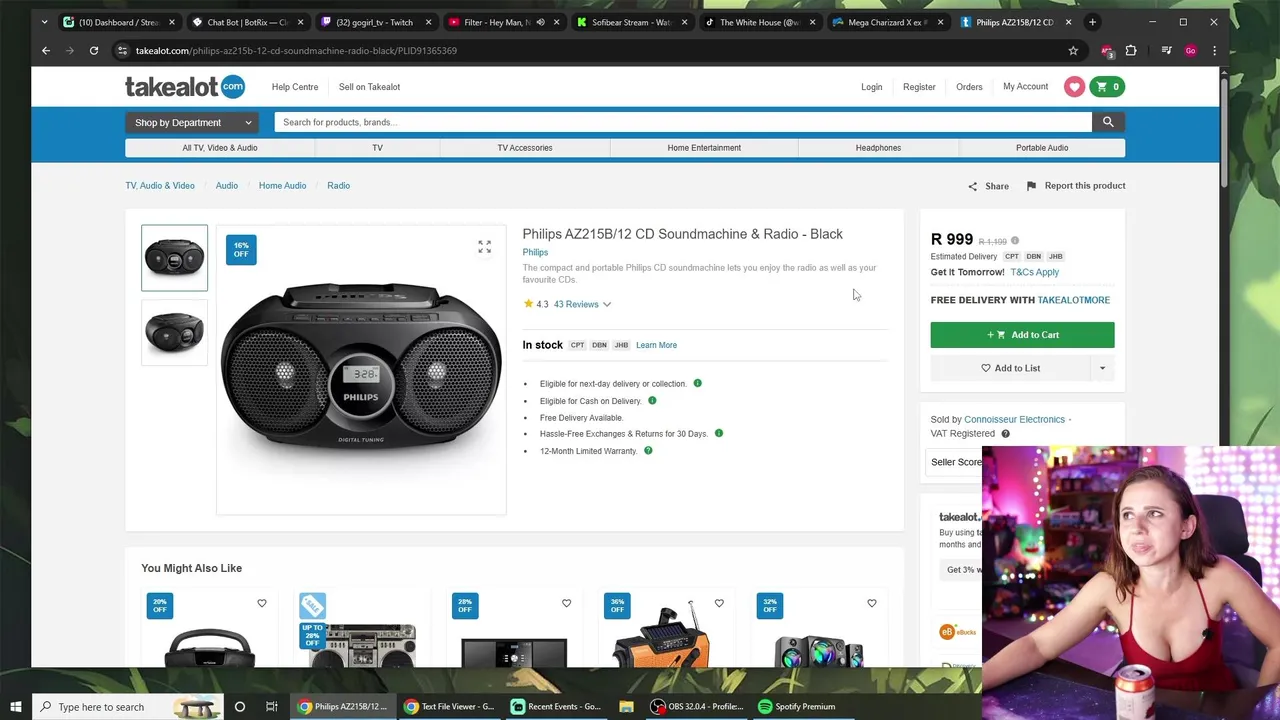
Task: Open Help Centre link
Action: click(295, 87)
